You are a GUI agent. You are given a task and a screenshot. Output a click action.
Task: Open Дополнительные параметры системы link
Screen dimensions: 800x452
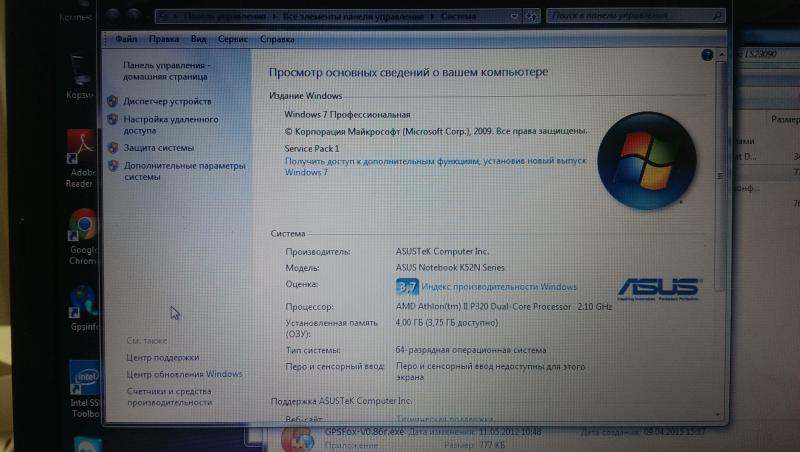(184, 171)
